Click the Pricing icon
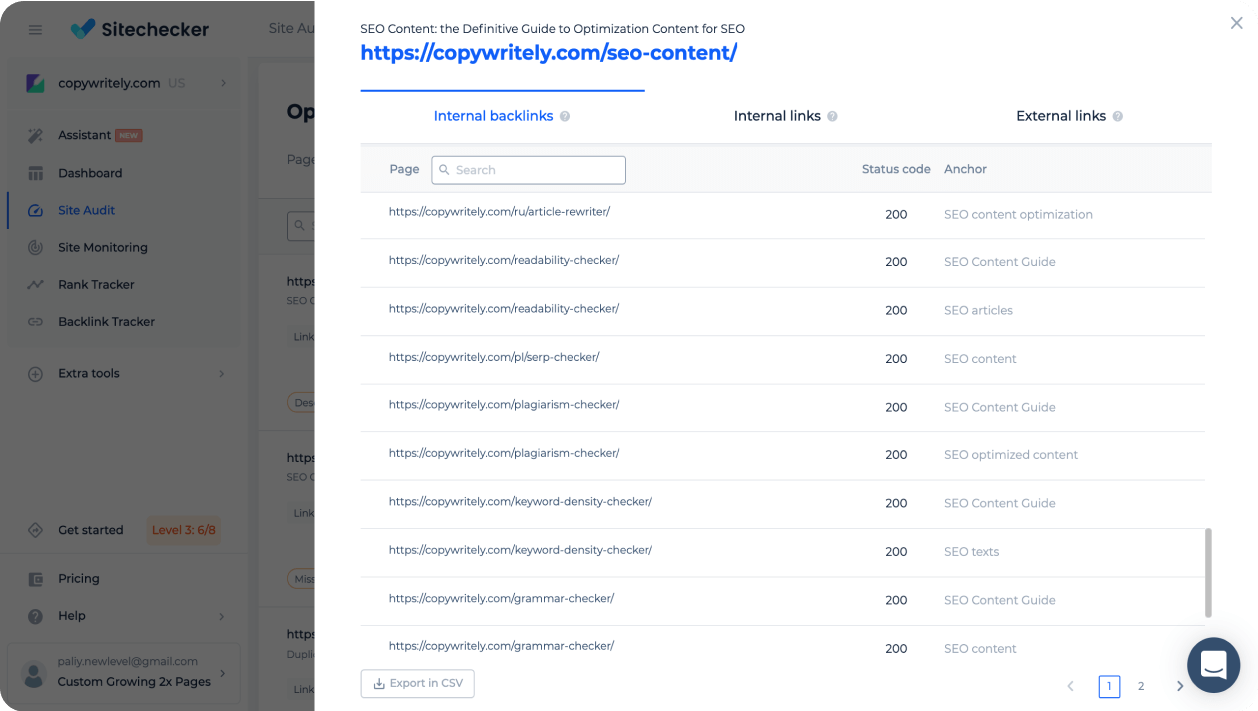1258x711 pixels. click(x=36, y=578)
